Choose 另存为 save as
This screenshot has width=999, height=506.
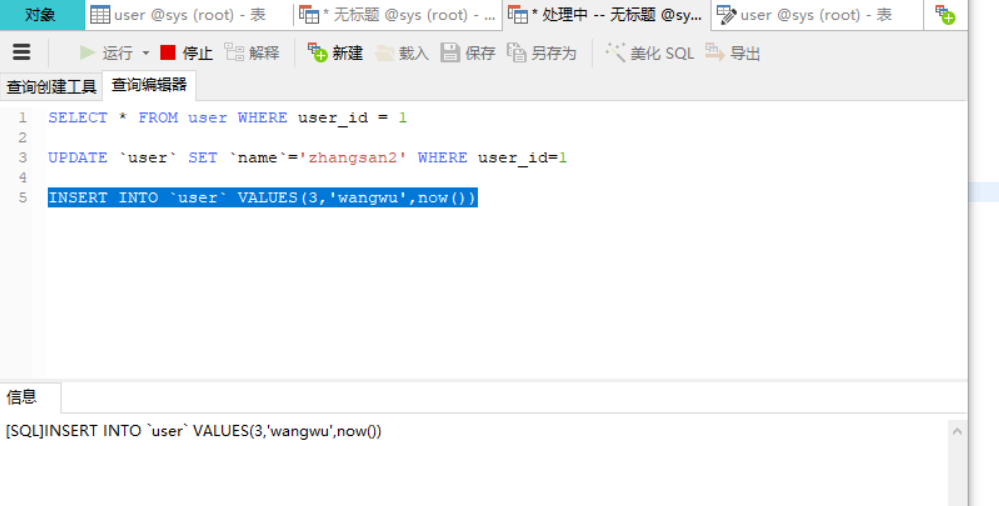click(x=542, y=53)
